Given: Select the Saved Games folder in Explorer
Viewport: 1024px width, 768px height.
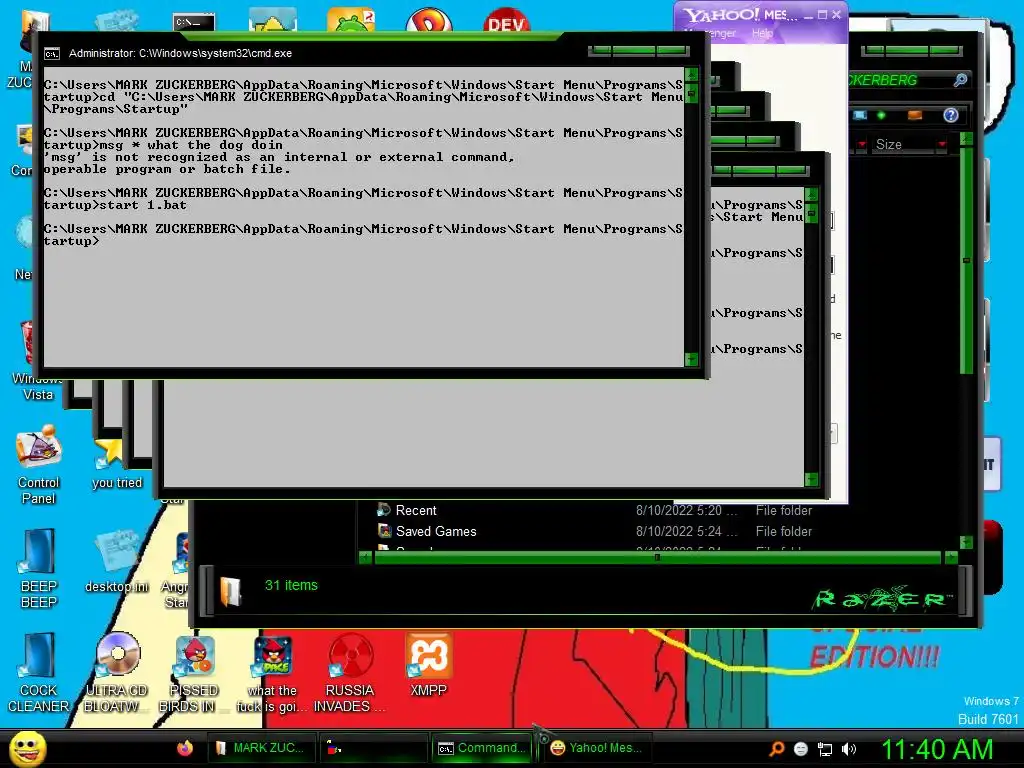Looking at the screenshot, I should point(426,532).
